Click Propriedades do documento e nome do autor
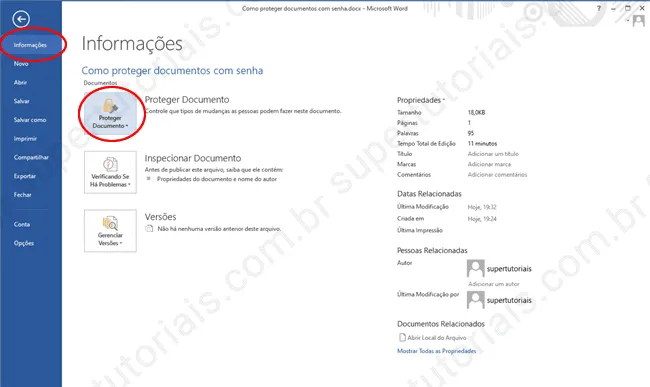Image resolution: width=650 pixels, height=387 pixels. point(217,179)
